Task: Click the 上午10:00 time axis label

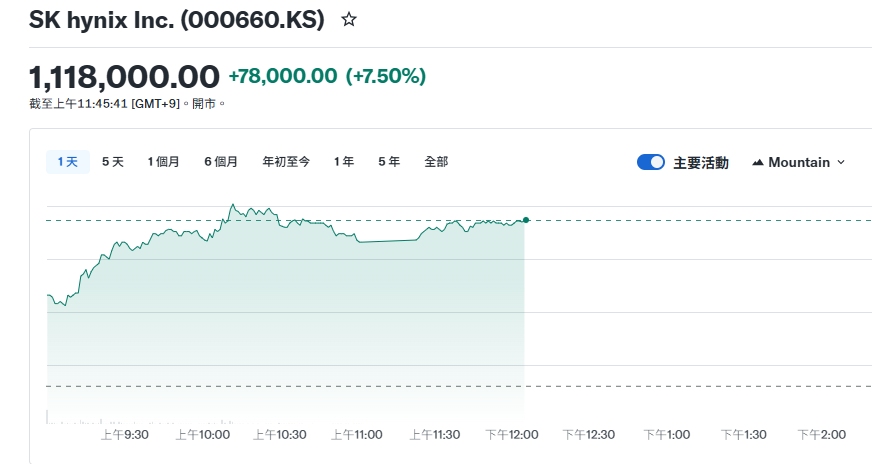Action: tap(203, 434)
